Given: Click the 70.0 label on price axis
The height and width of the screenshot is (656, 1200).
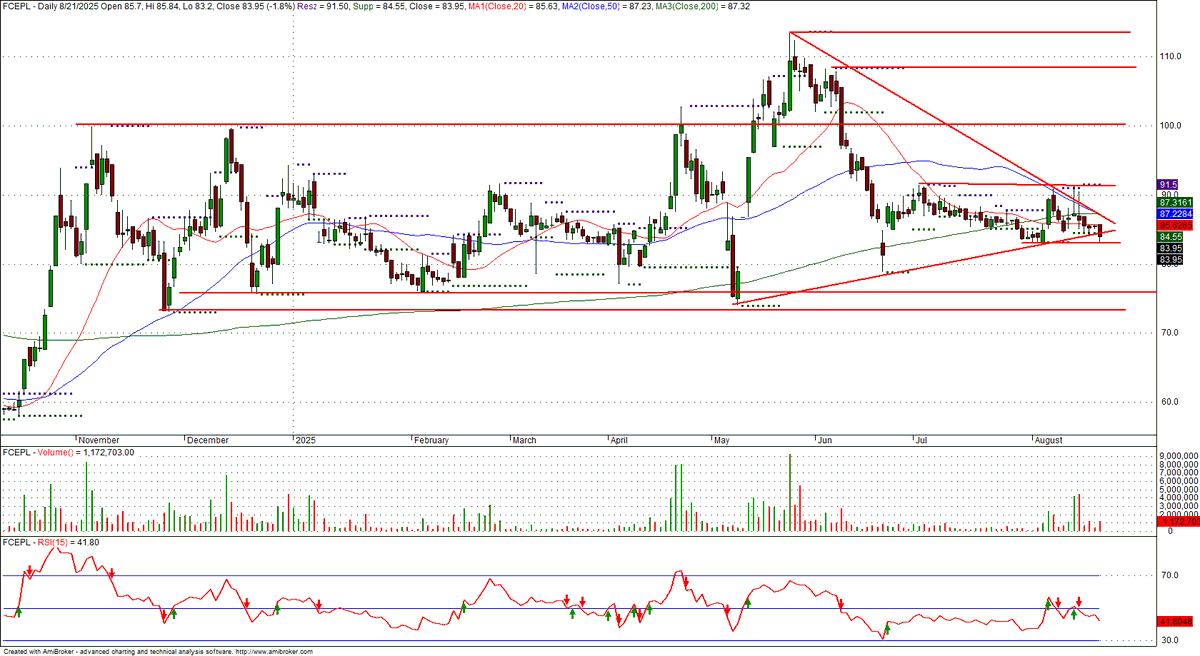Looking at the screenshot, I should coord(1169,333).
